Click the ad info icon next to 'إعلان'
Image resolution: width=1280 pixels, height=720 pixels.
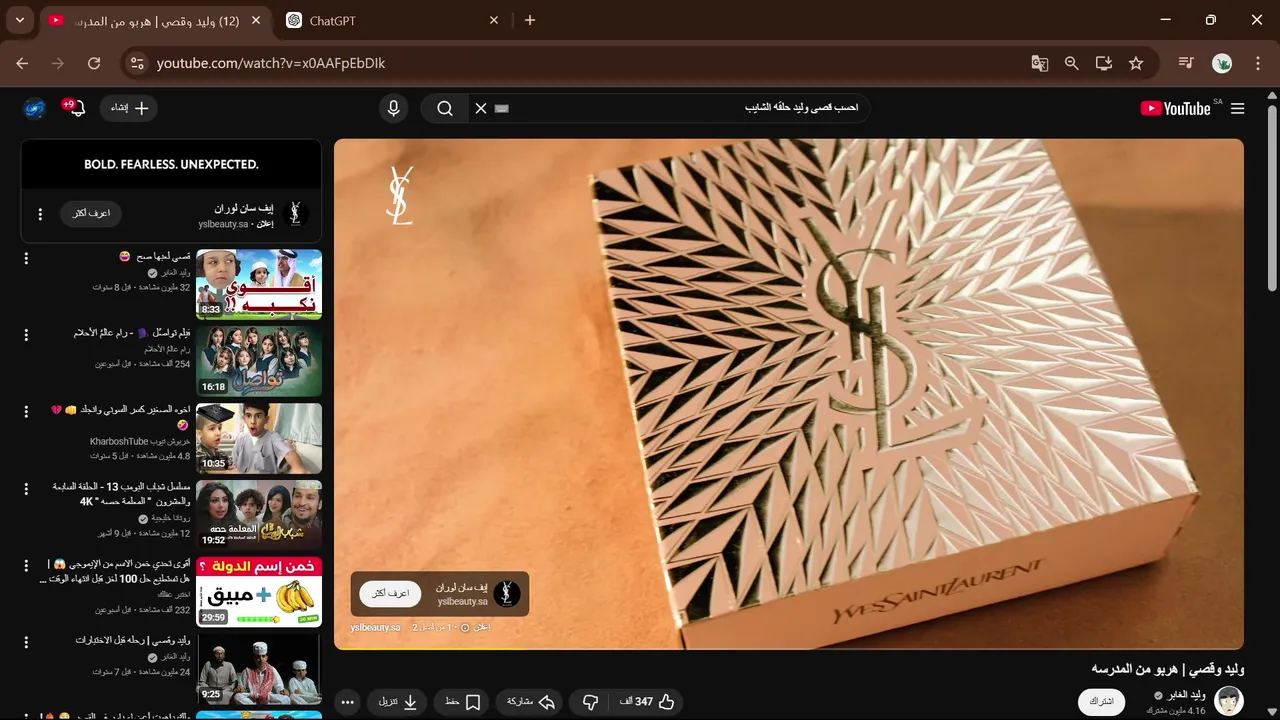pyautogui.click(x=465, y=627)
